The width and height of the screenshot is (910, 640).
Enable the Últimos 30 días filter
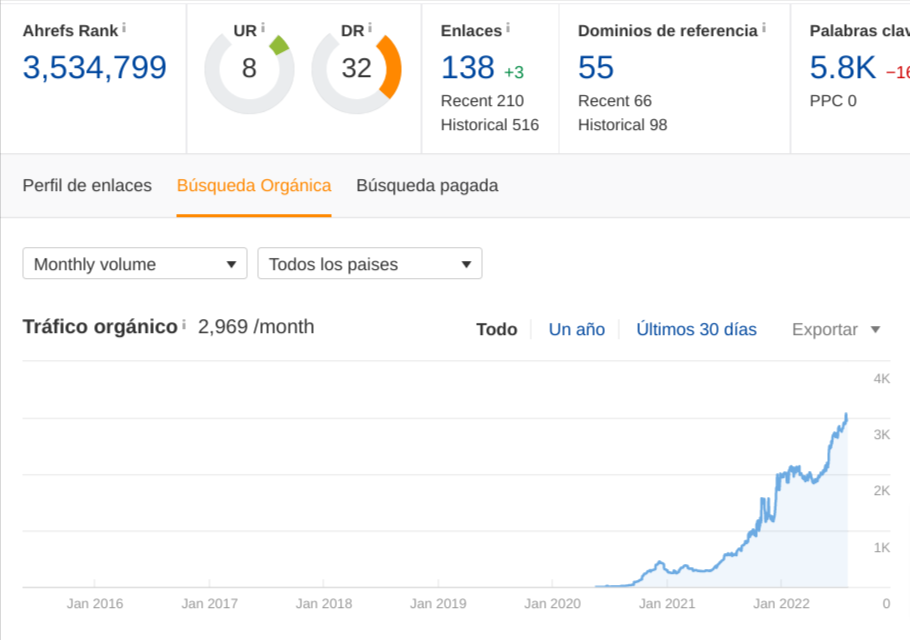(696, 328)
